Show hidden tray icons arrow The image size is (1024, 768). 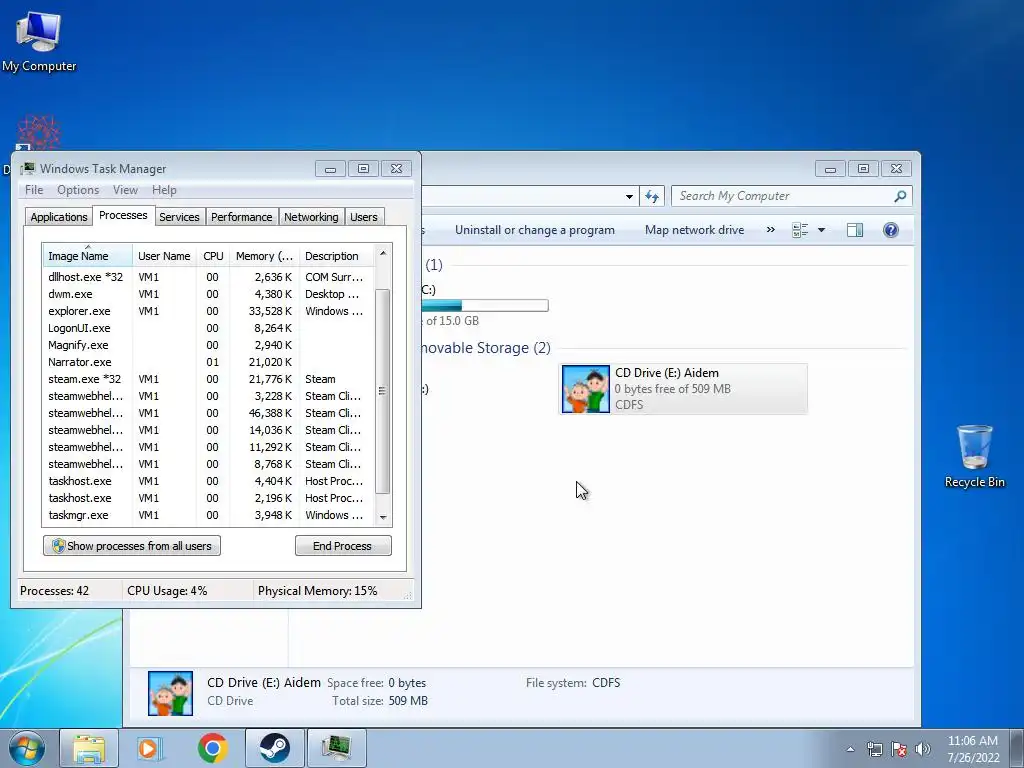click(850, 749)
